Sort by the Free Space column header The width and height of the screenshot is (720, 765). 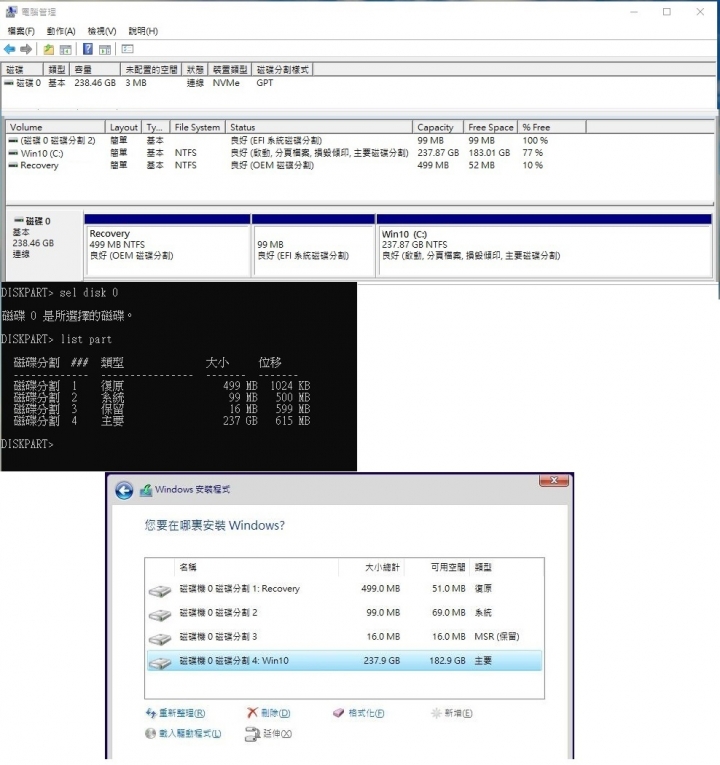click(x=490, y=127)
